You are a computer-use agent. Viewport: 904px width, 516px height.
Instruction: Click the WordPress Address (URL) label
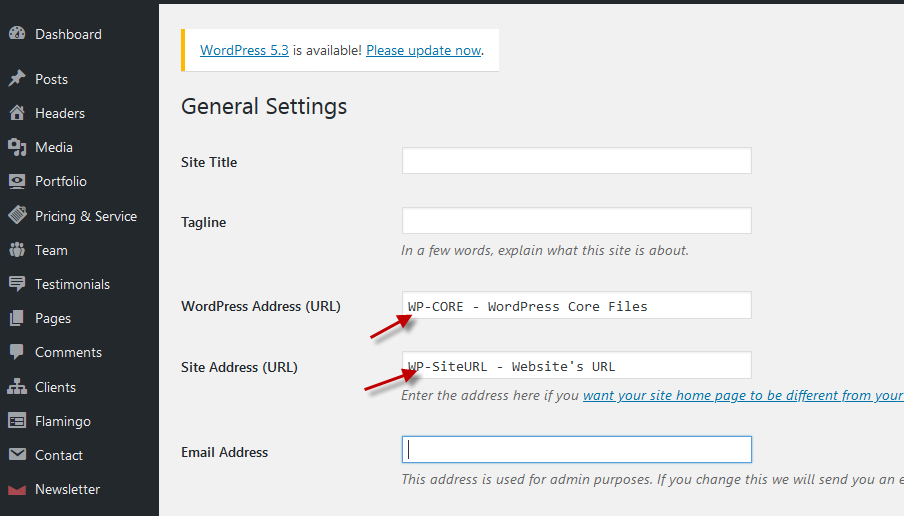click(261, 306)
